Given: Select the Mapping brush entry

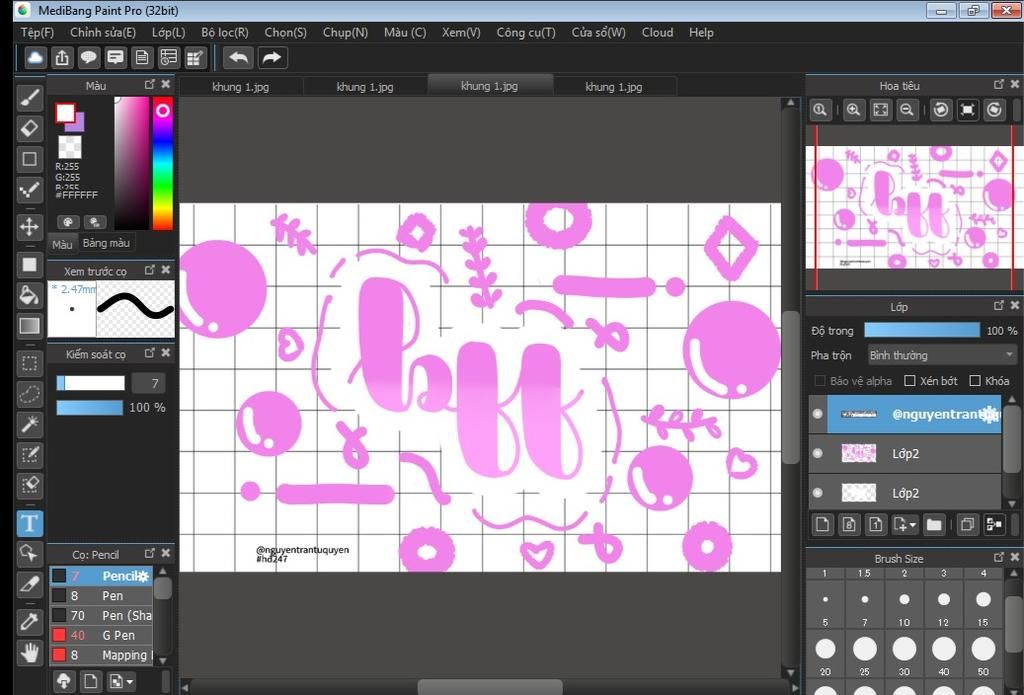Looking at the screenshot, I should [101, 655].
